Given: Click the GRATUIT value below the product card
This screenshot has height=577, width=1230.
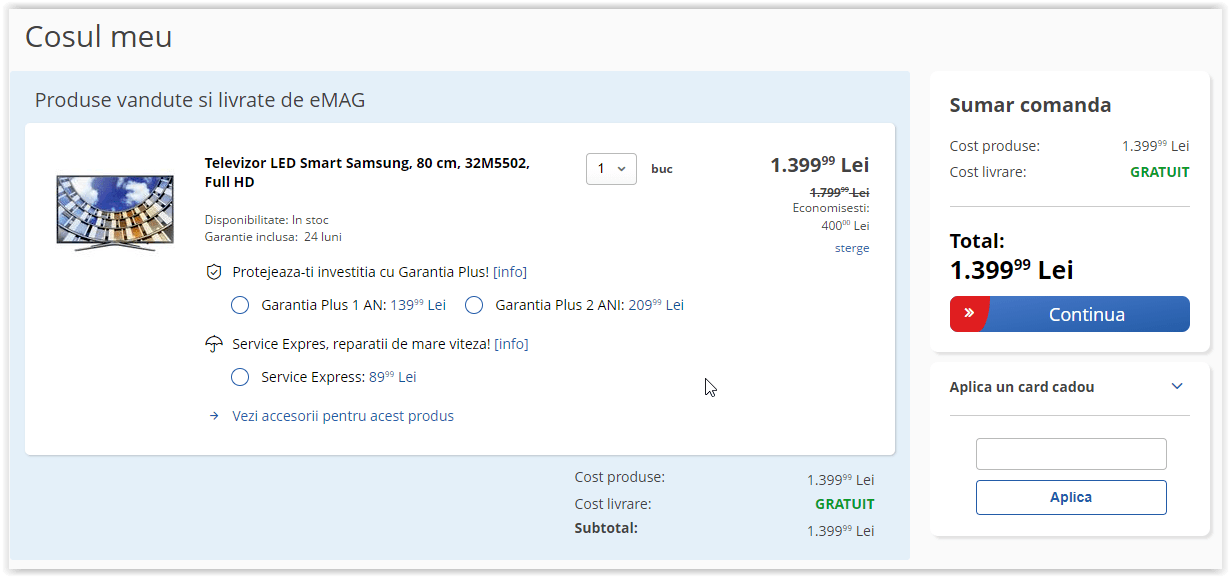Looking at the screenshot, I should click(845, 504).
